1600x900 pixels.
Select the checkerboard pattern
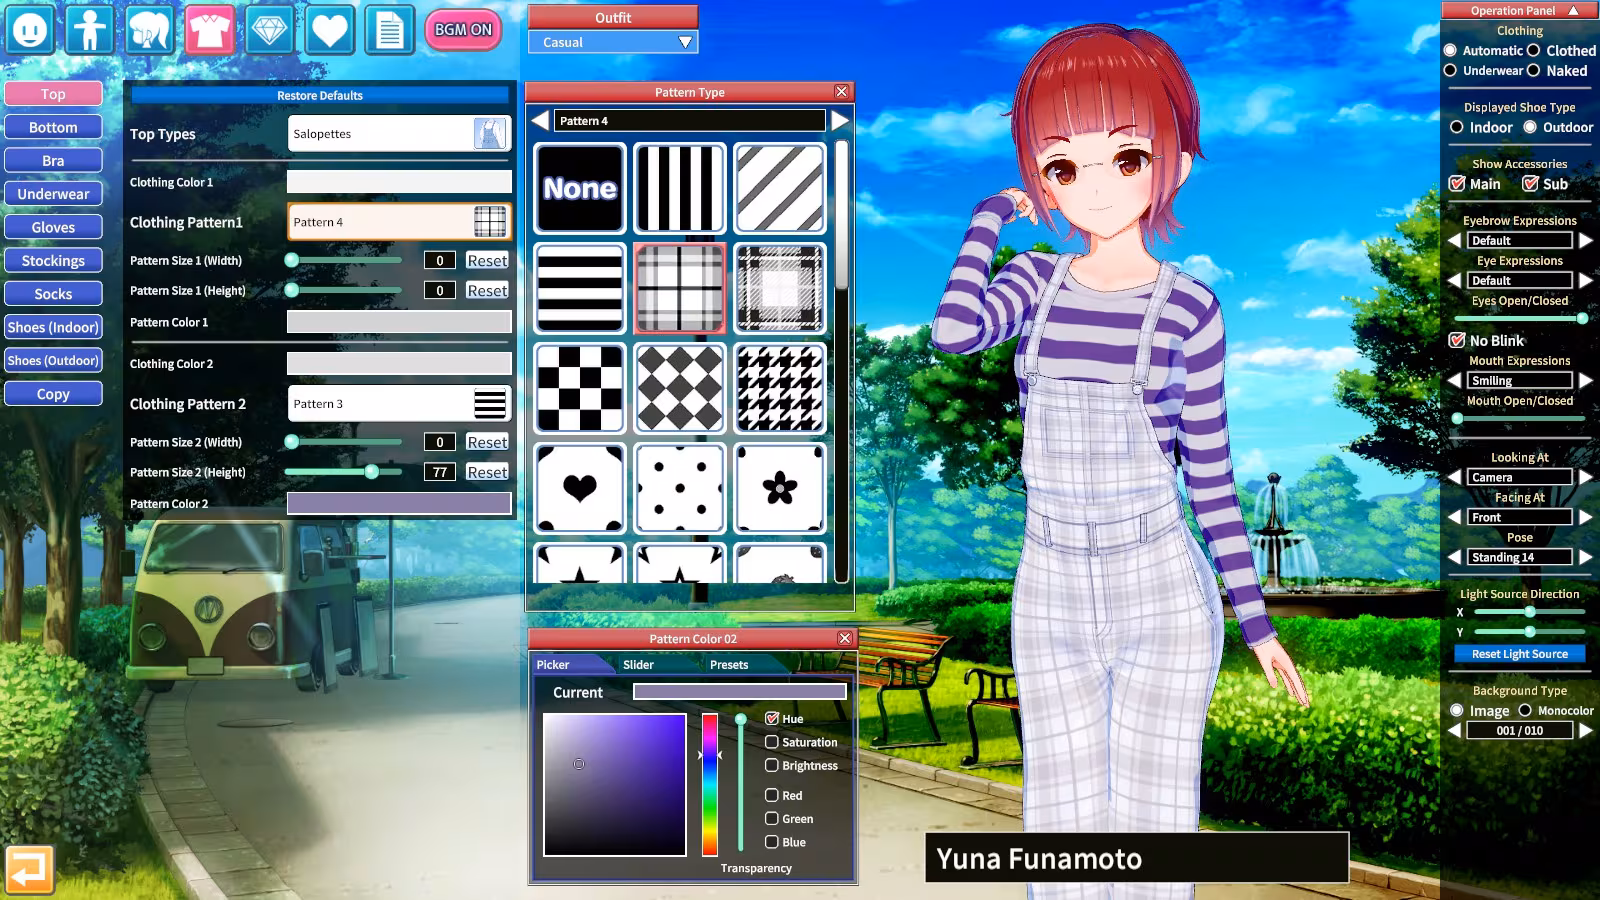coord(580,388)
